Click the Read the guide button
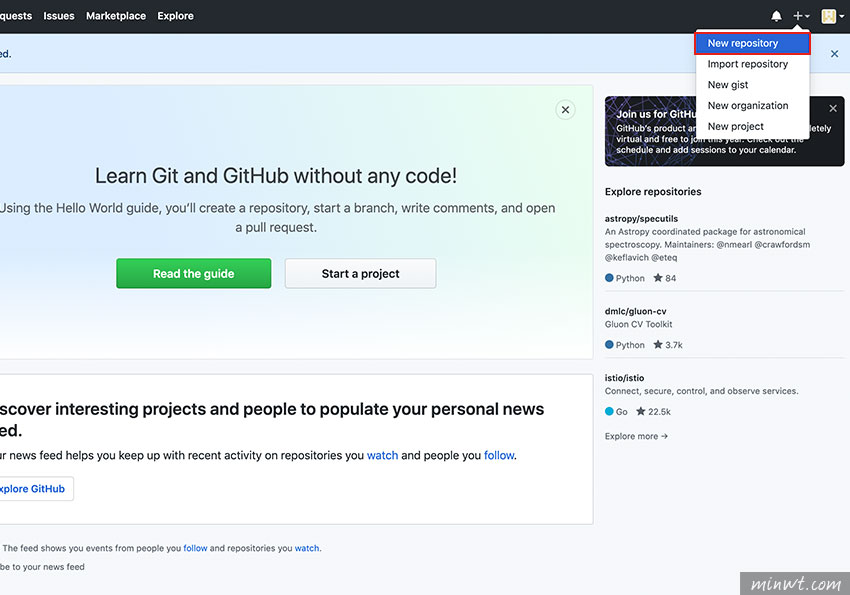Screen dimensions: 850x595 (x=194, y=274)
